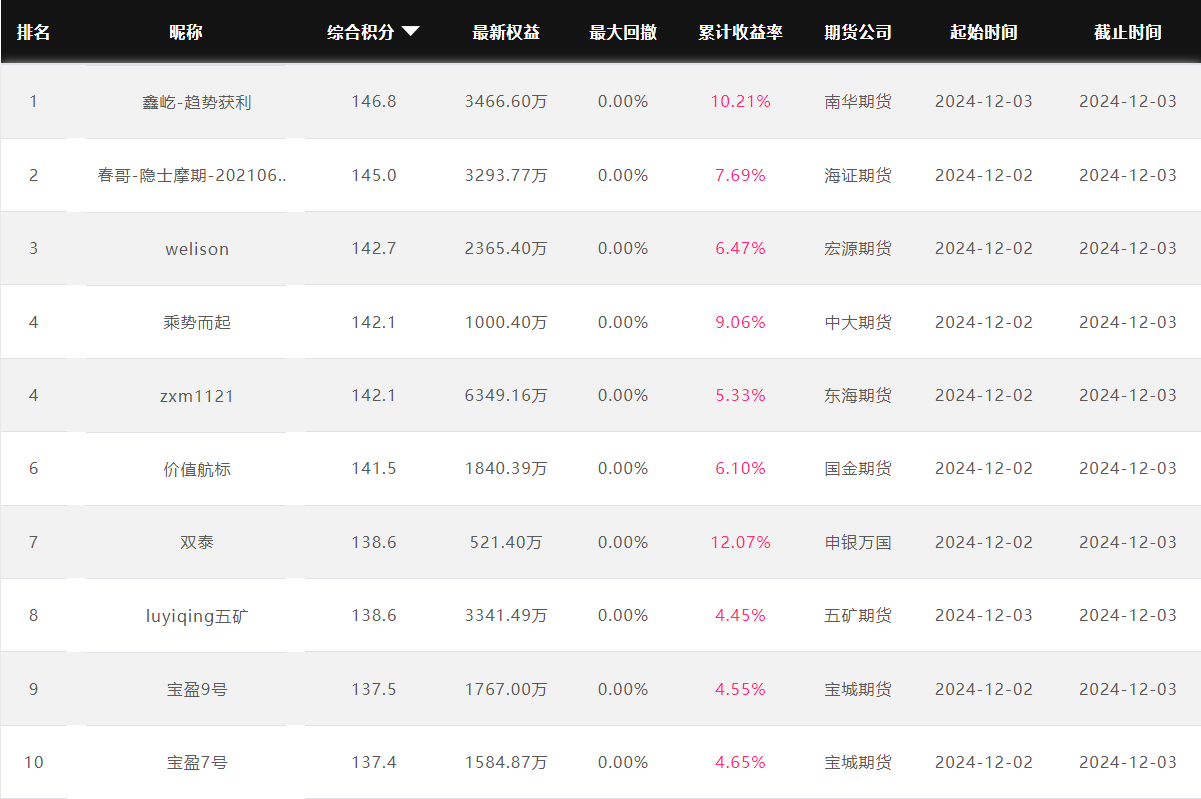Select the 申银万国 company cell
Viewport: 1201px width, 799px height.
[x=858, y=542]
